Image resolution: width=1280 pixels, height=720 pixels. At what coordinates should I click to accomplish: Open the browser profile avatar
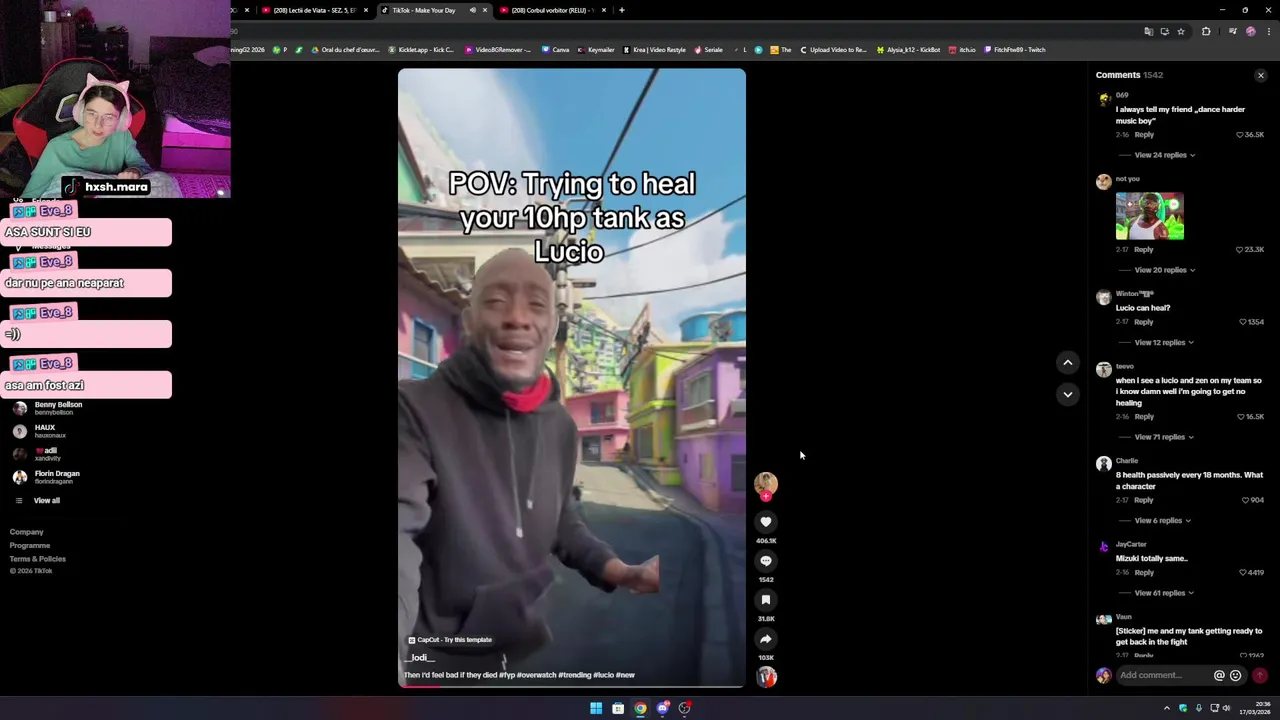(x=1250, y=32)
